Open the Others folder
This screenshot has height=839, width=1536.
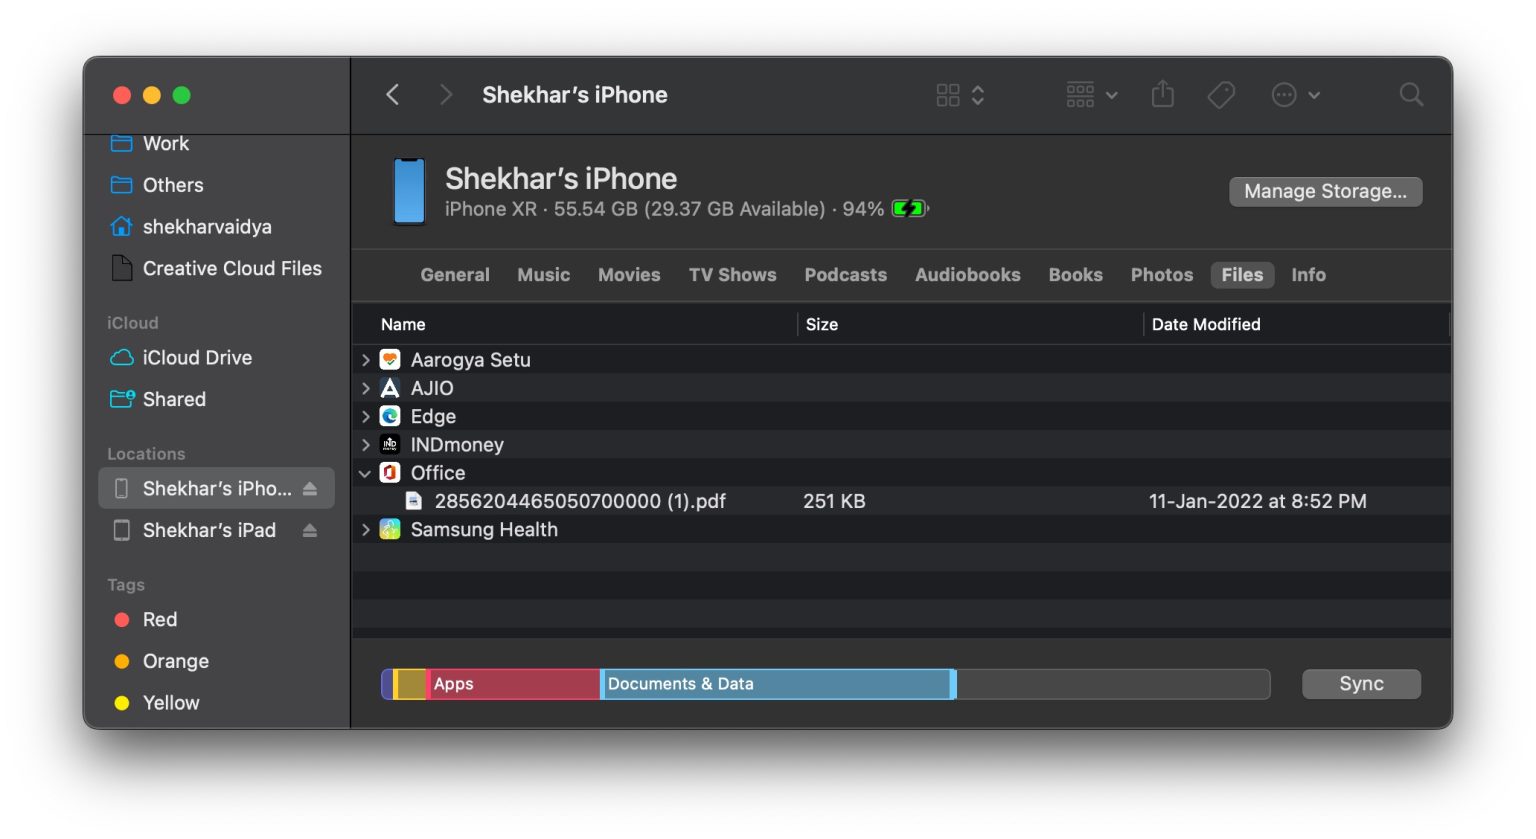click(173, 185)
